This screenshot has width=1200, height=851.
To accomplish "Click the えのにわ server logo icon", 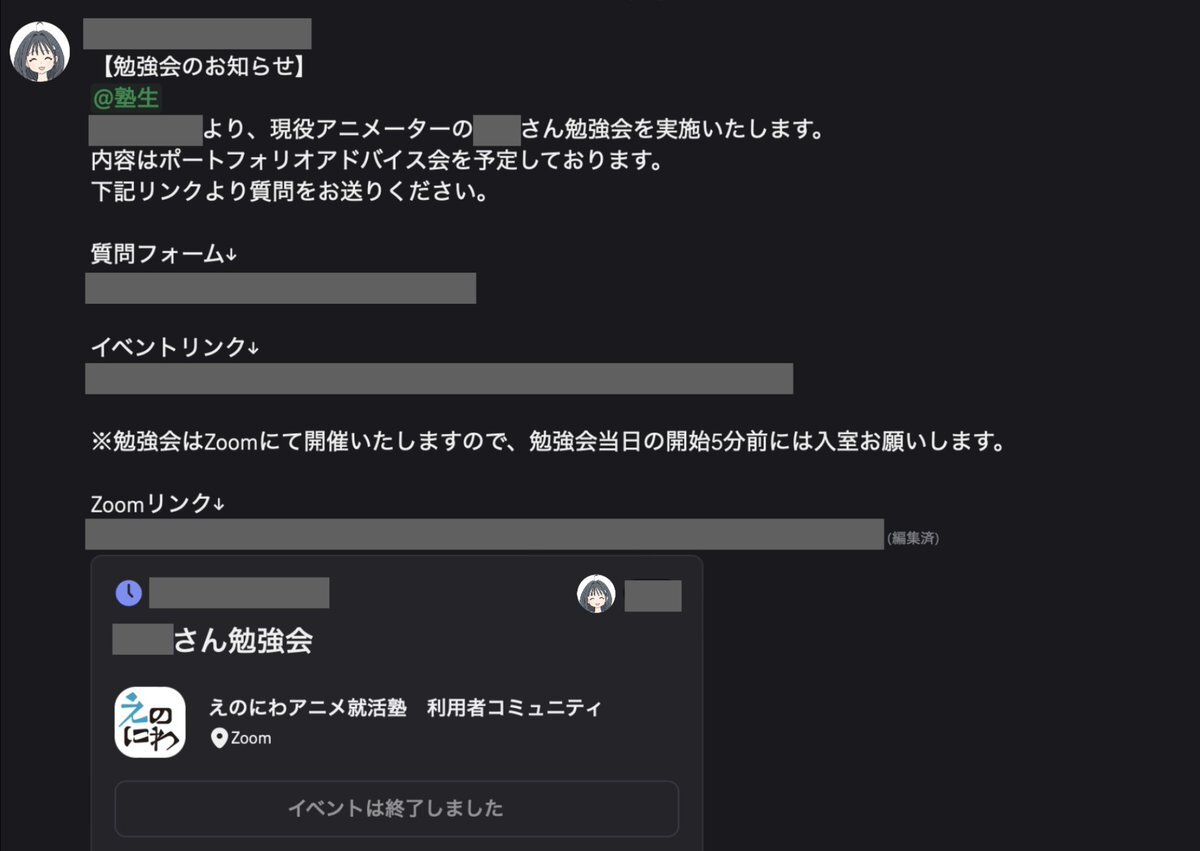I will point(150,722).
